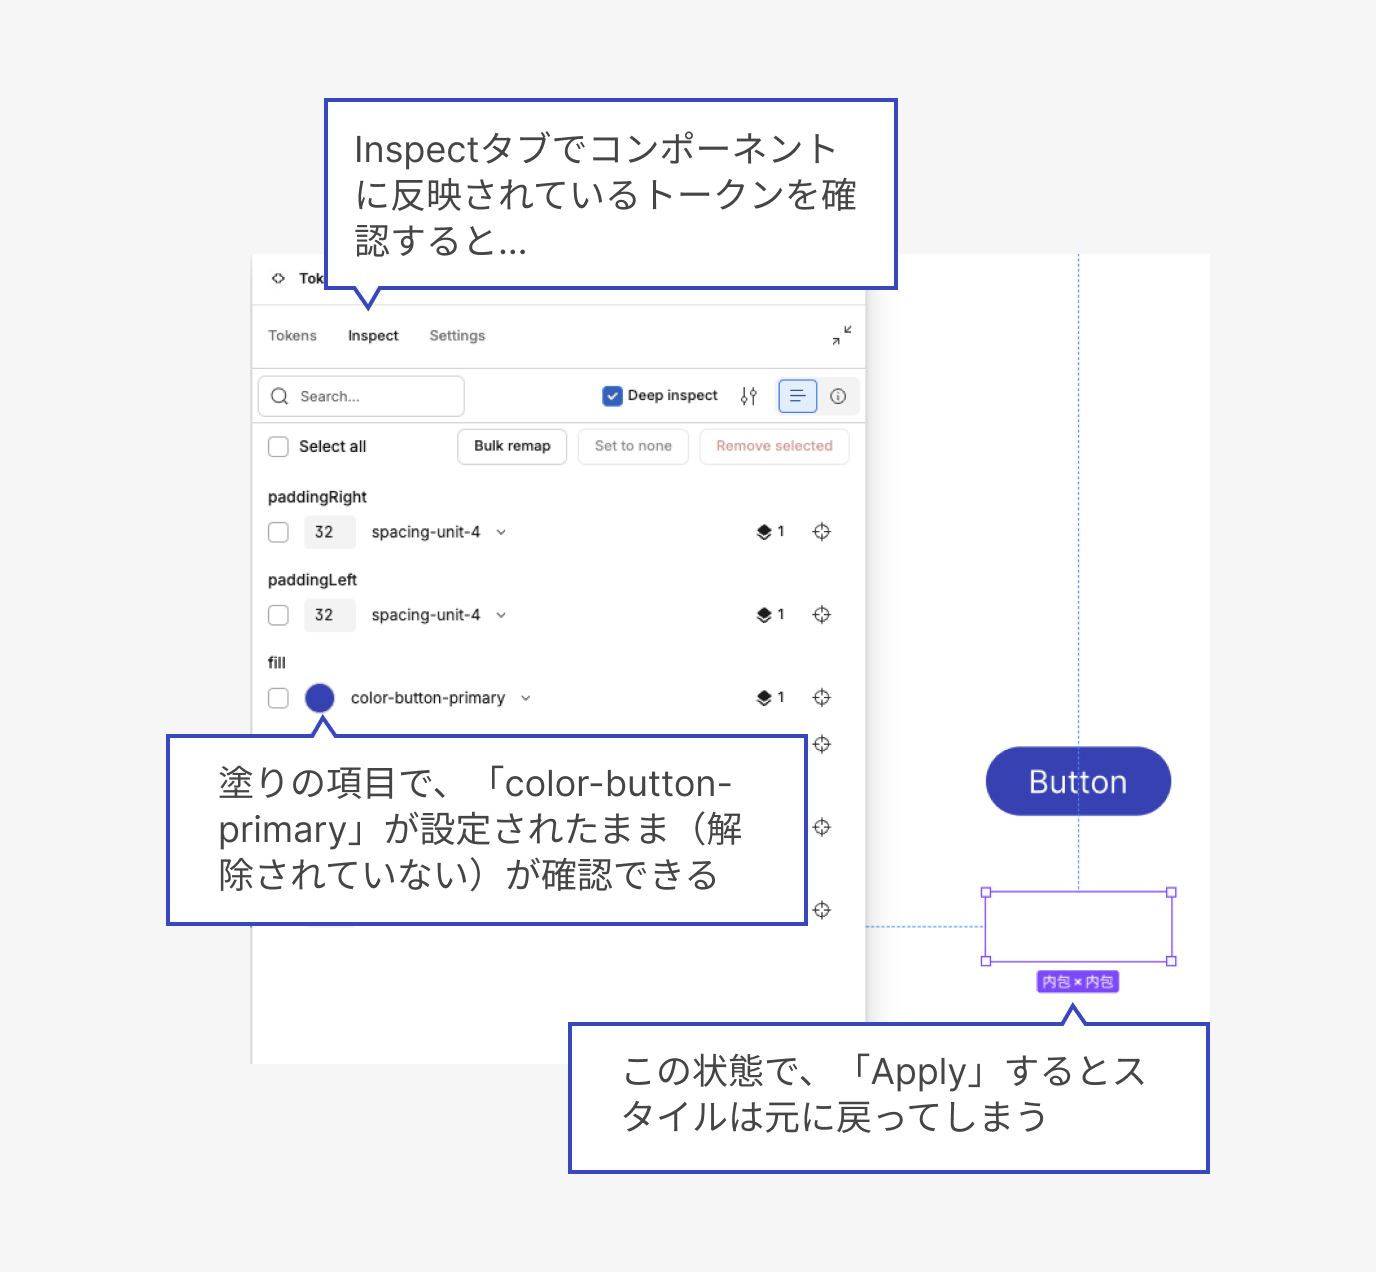The width and height of the screenshot is (1376, 1272).
Task: Click the info circle icon
Action: pos(838,396)
